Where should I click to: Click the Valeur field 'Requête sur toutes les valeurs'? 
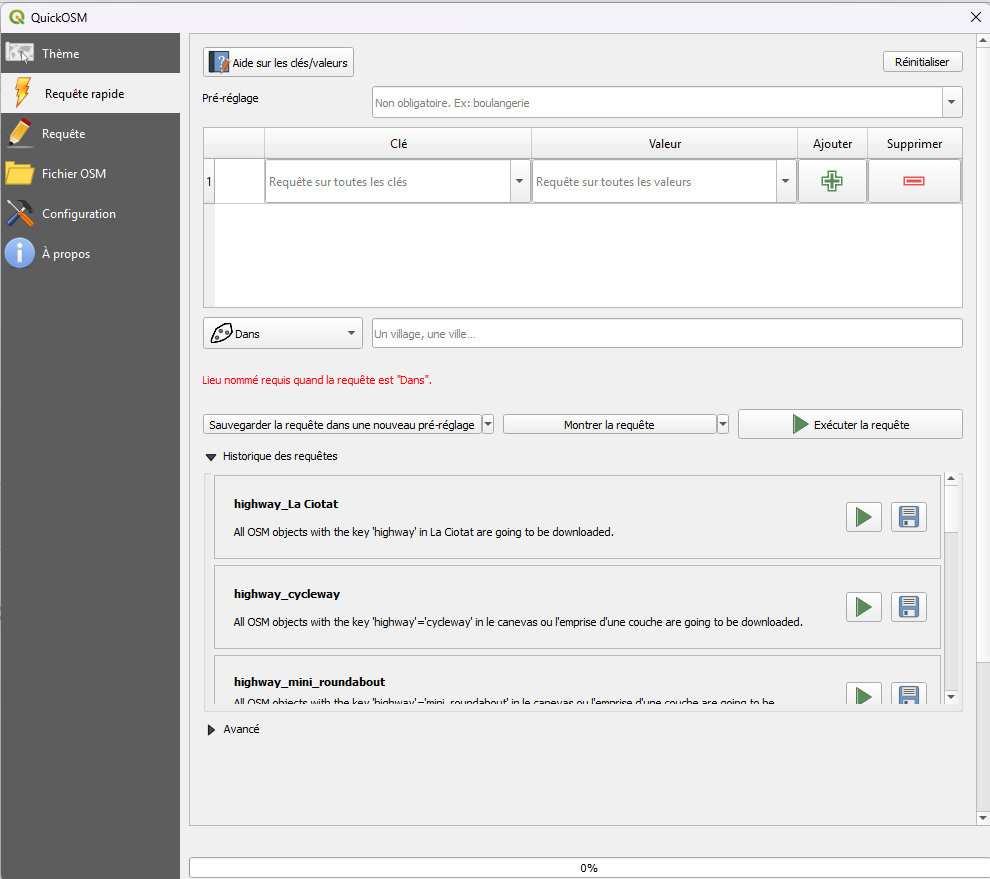click(x=654, y=181)
